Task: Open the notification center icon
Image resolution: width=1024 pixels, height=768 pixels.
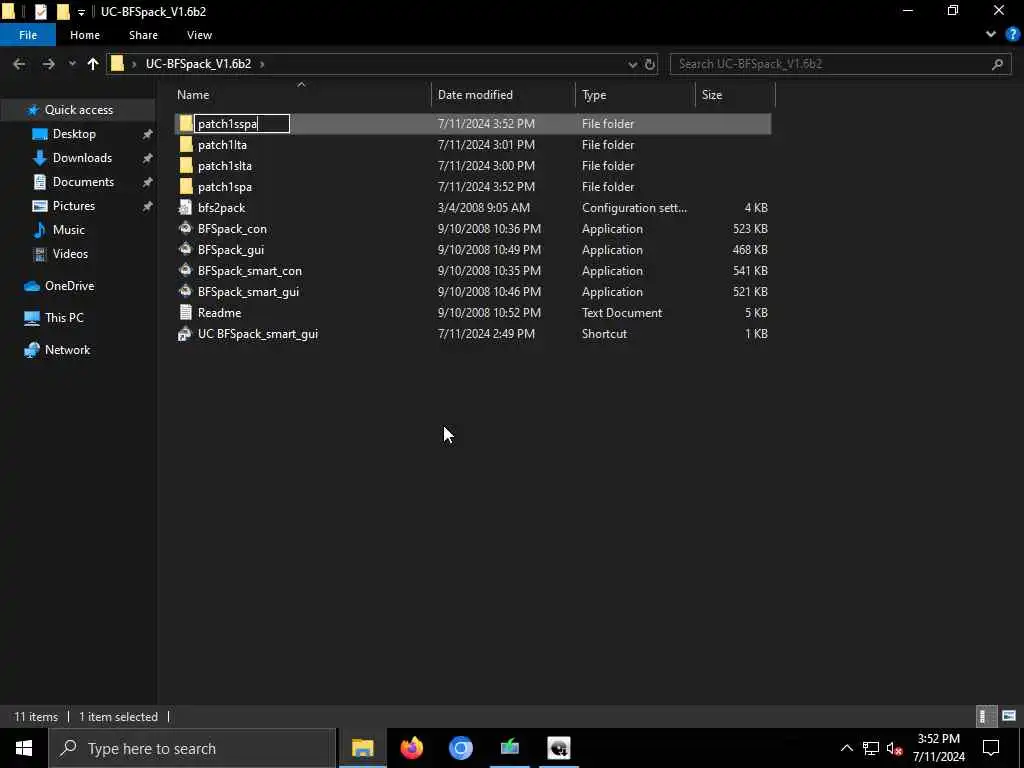Action: coord(991,748)
